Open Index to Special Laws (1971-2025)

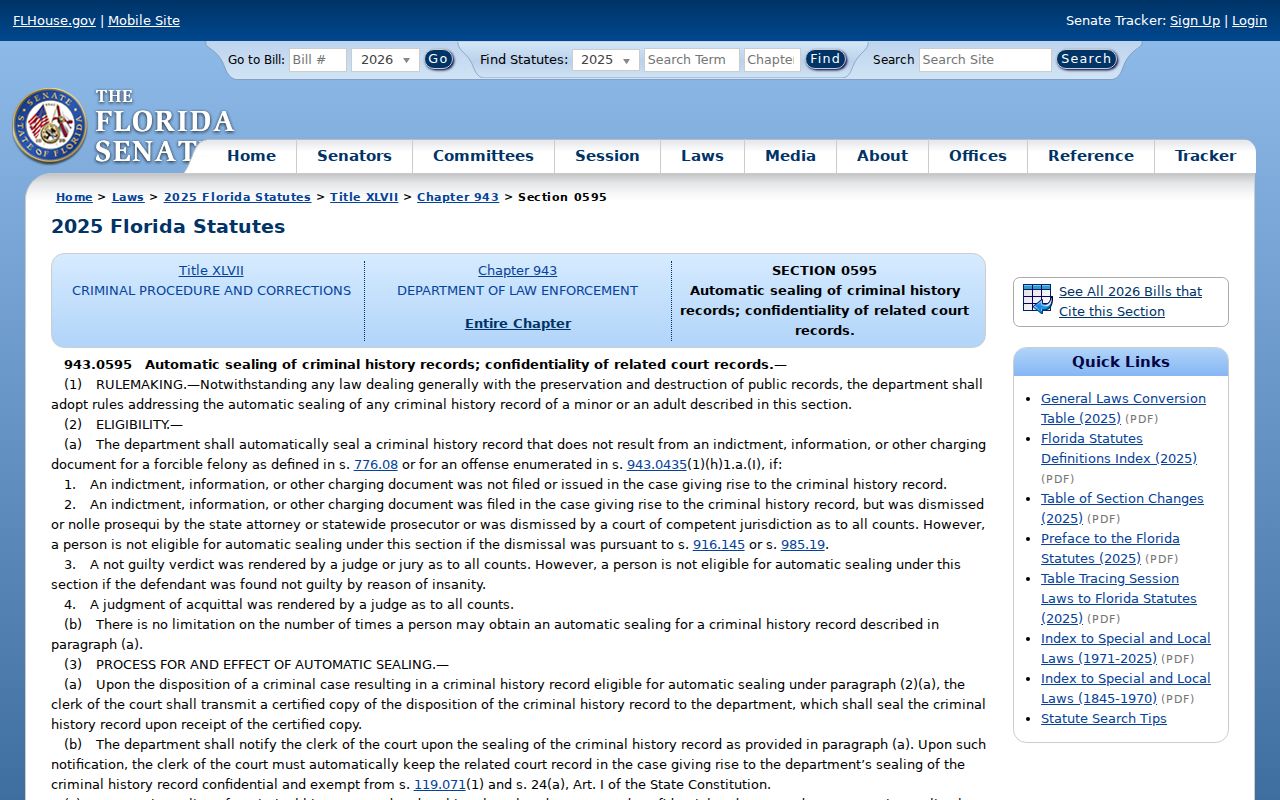[x=1125, y=648]
